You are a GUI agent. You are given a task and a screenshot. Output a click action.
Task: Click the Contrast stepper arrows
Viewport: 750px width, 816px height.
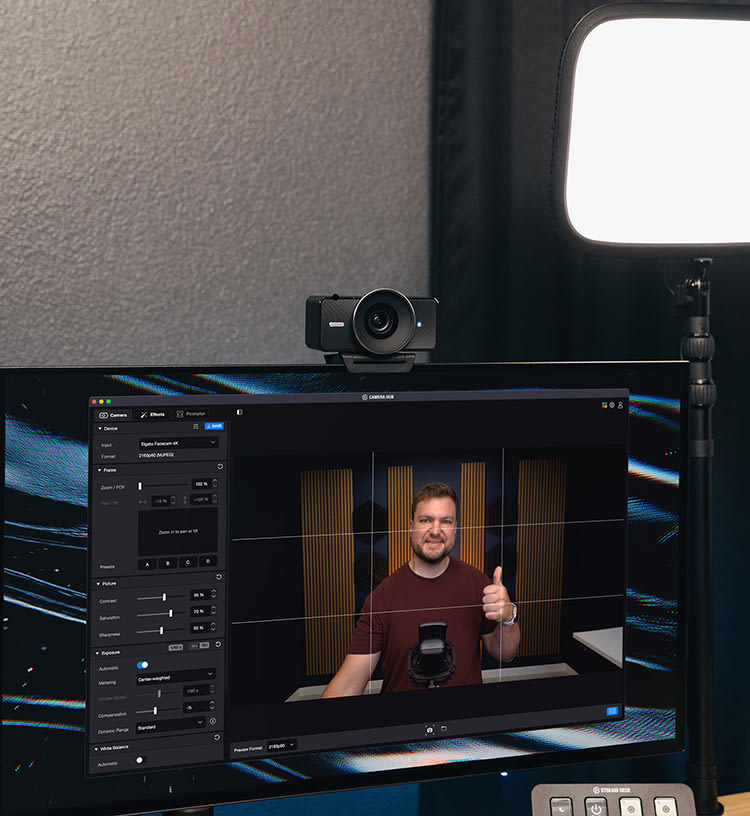(213, 593)
